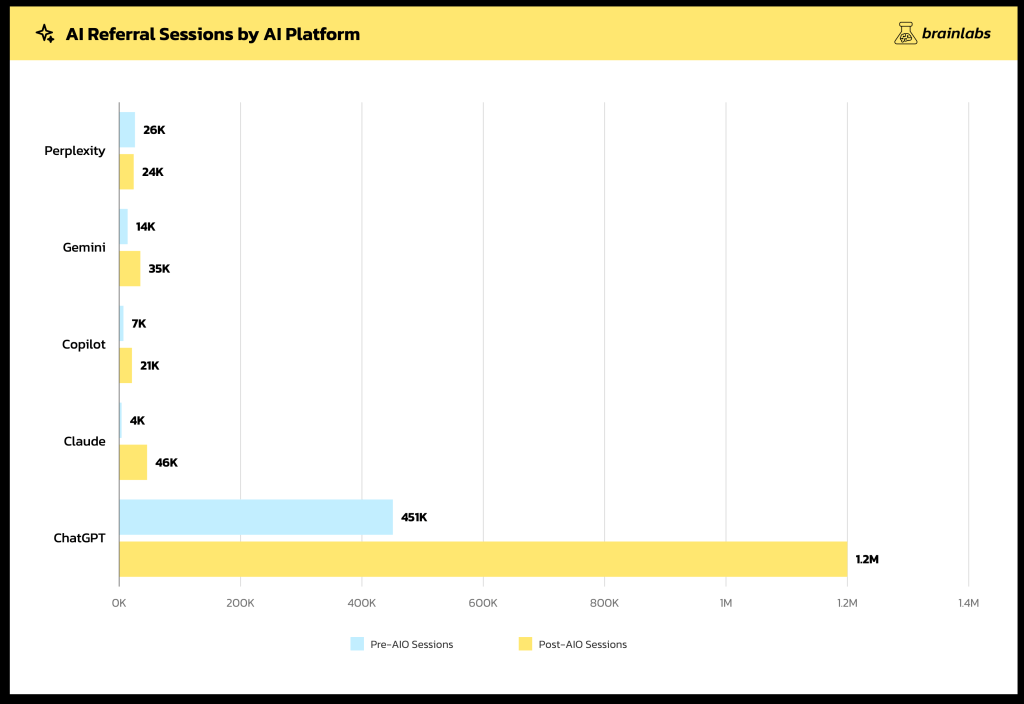Screen dimensions: 1024x704
Task: Click the 1.2M data label beside the ChatGPT bar
Action: [x=867, y=559]
